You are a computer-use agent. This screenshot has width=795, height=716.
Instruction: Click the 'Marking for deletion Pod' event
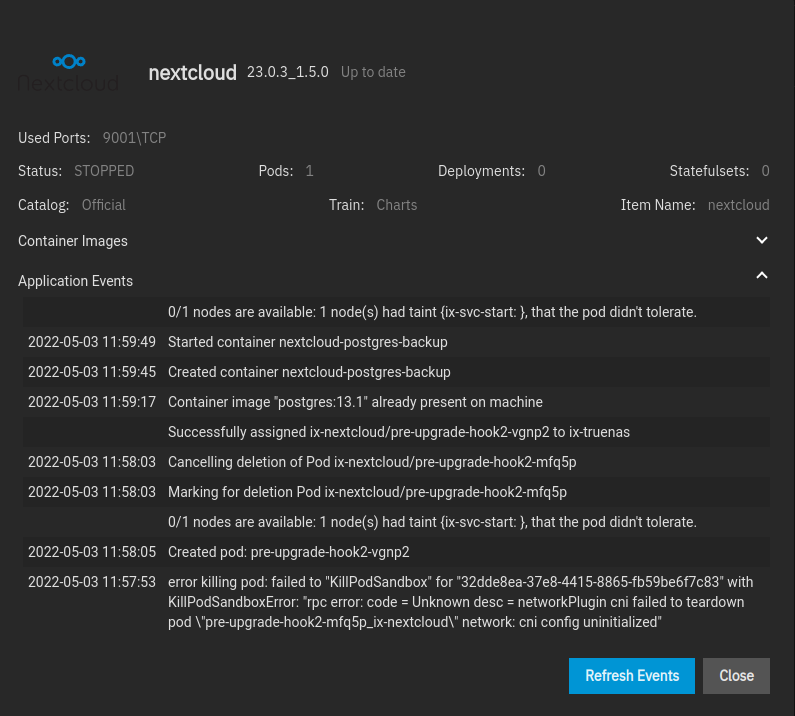[368, 492]
